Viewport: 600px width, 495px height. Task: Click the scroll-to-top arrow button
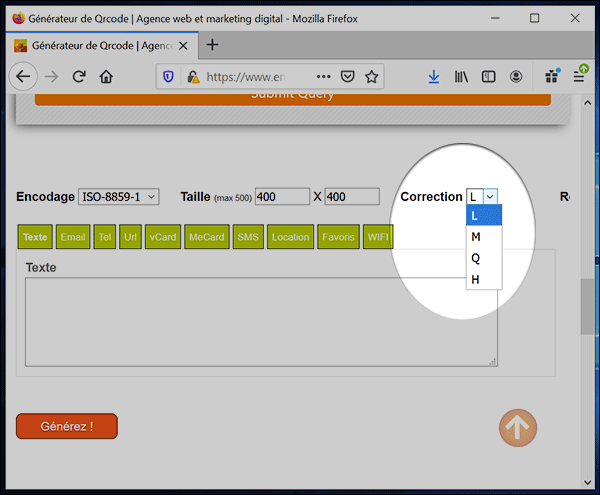point(517,428)
